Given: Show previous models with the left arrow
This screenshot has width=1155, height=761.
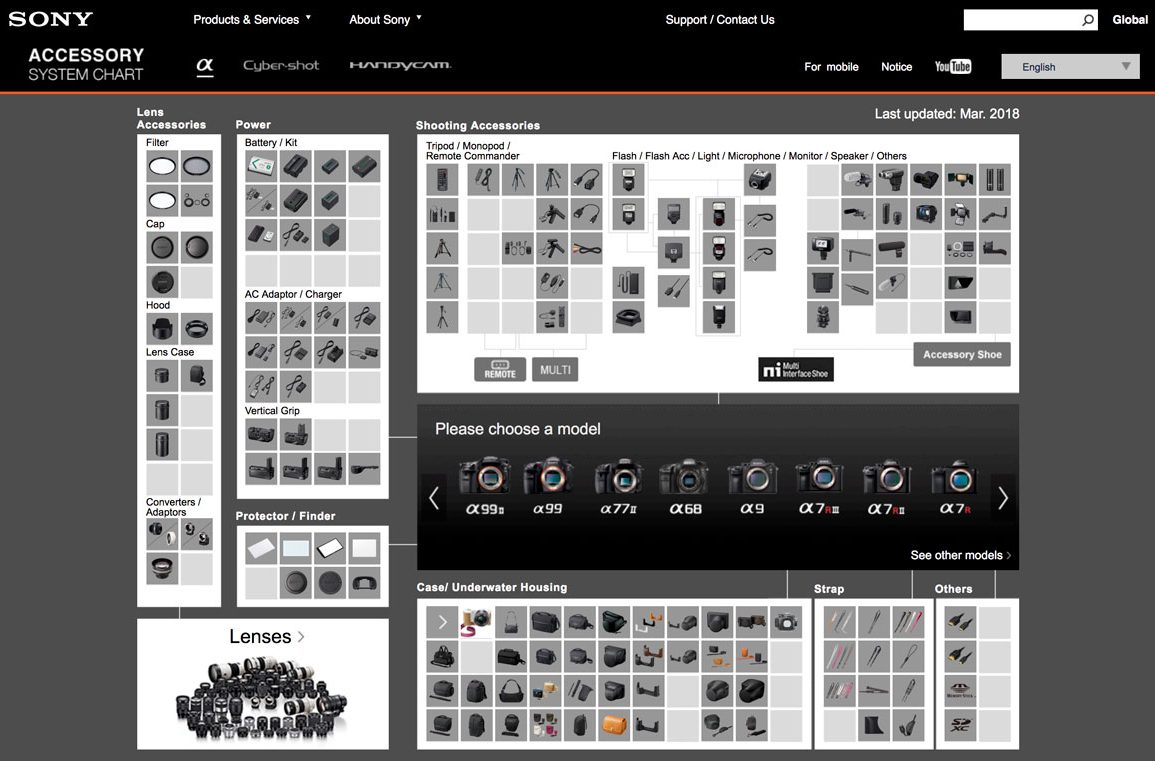Looking at the screenshot, I should pos(434,498).
